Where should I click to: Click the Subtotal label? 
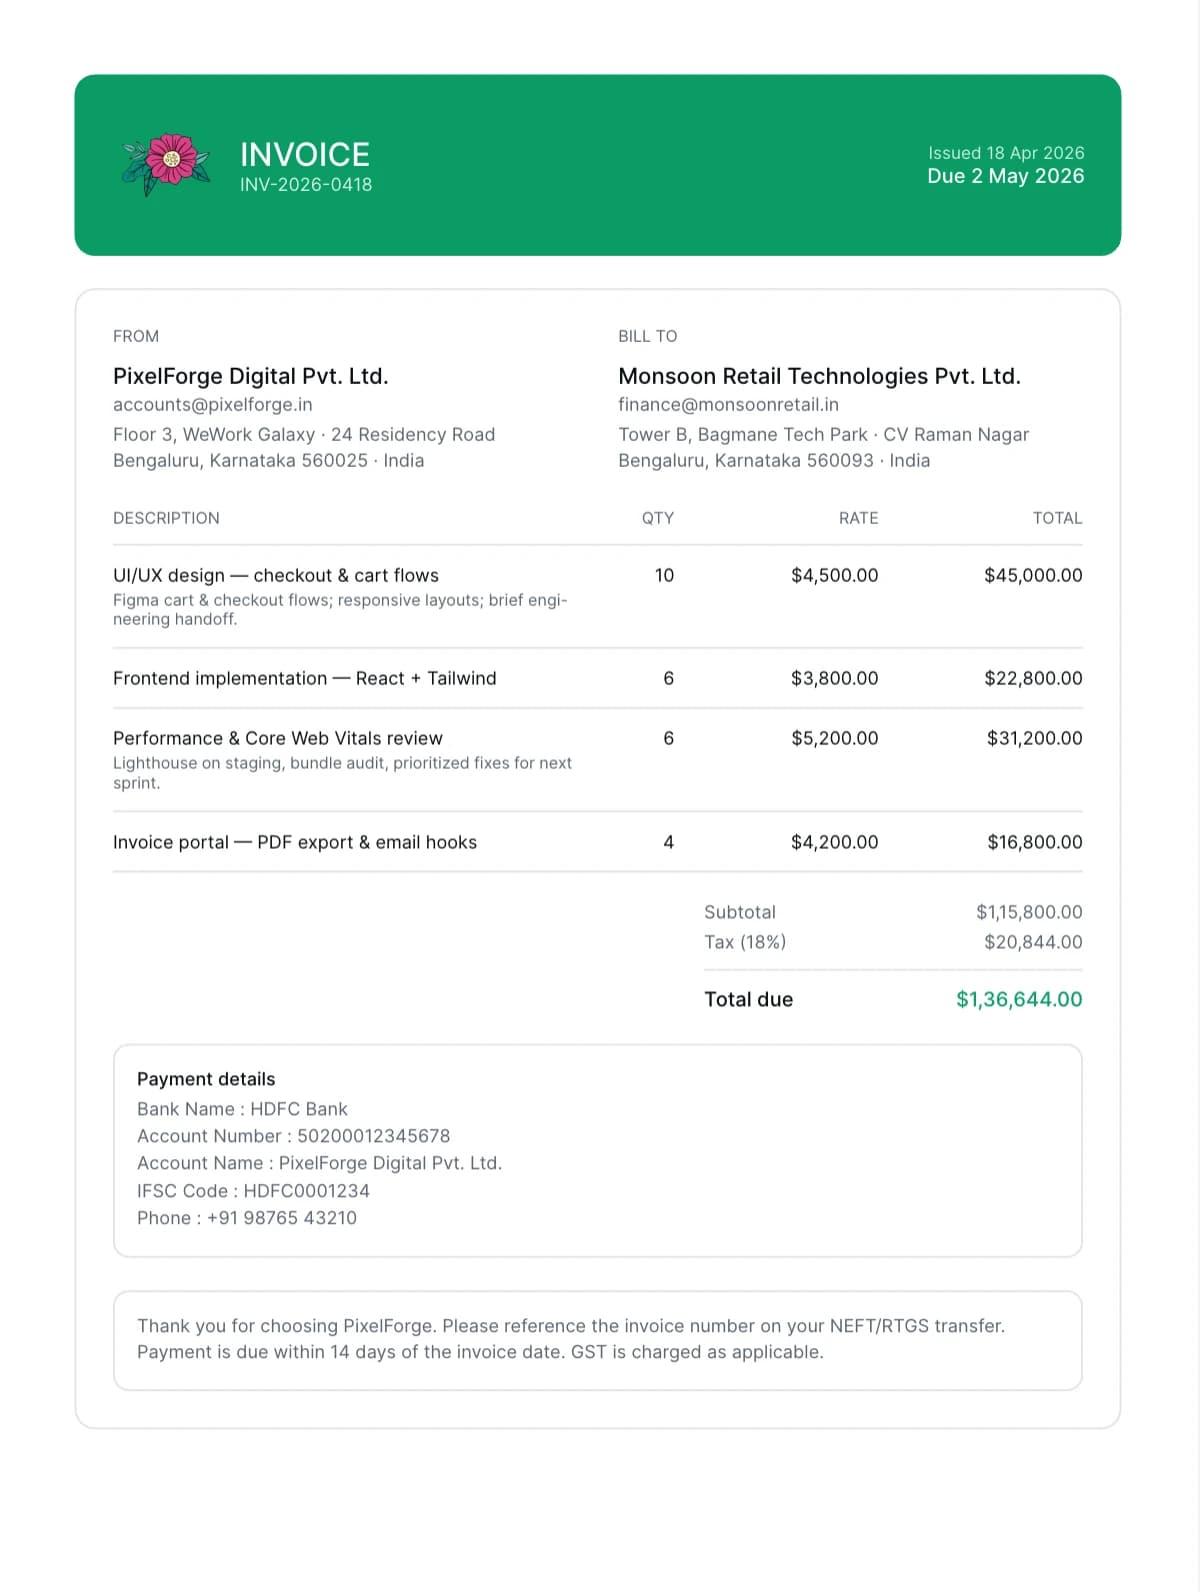740,912
